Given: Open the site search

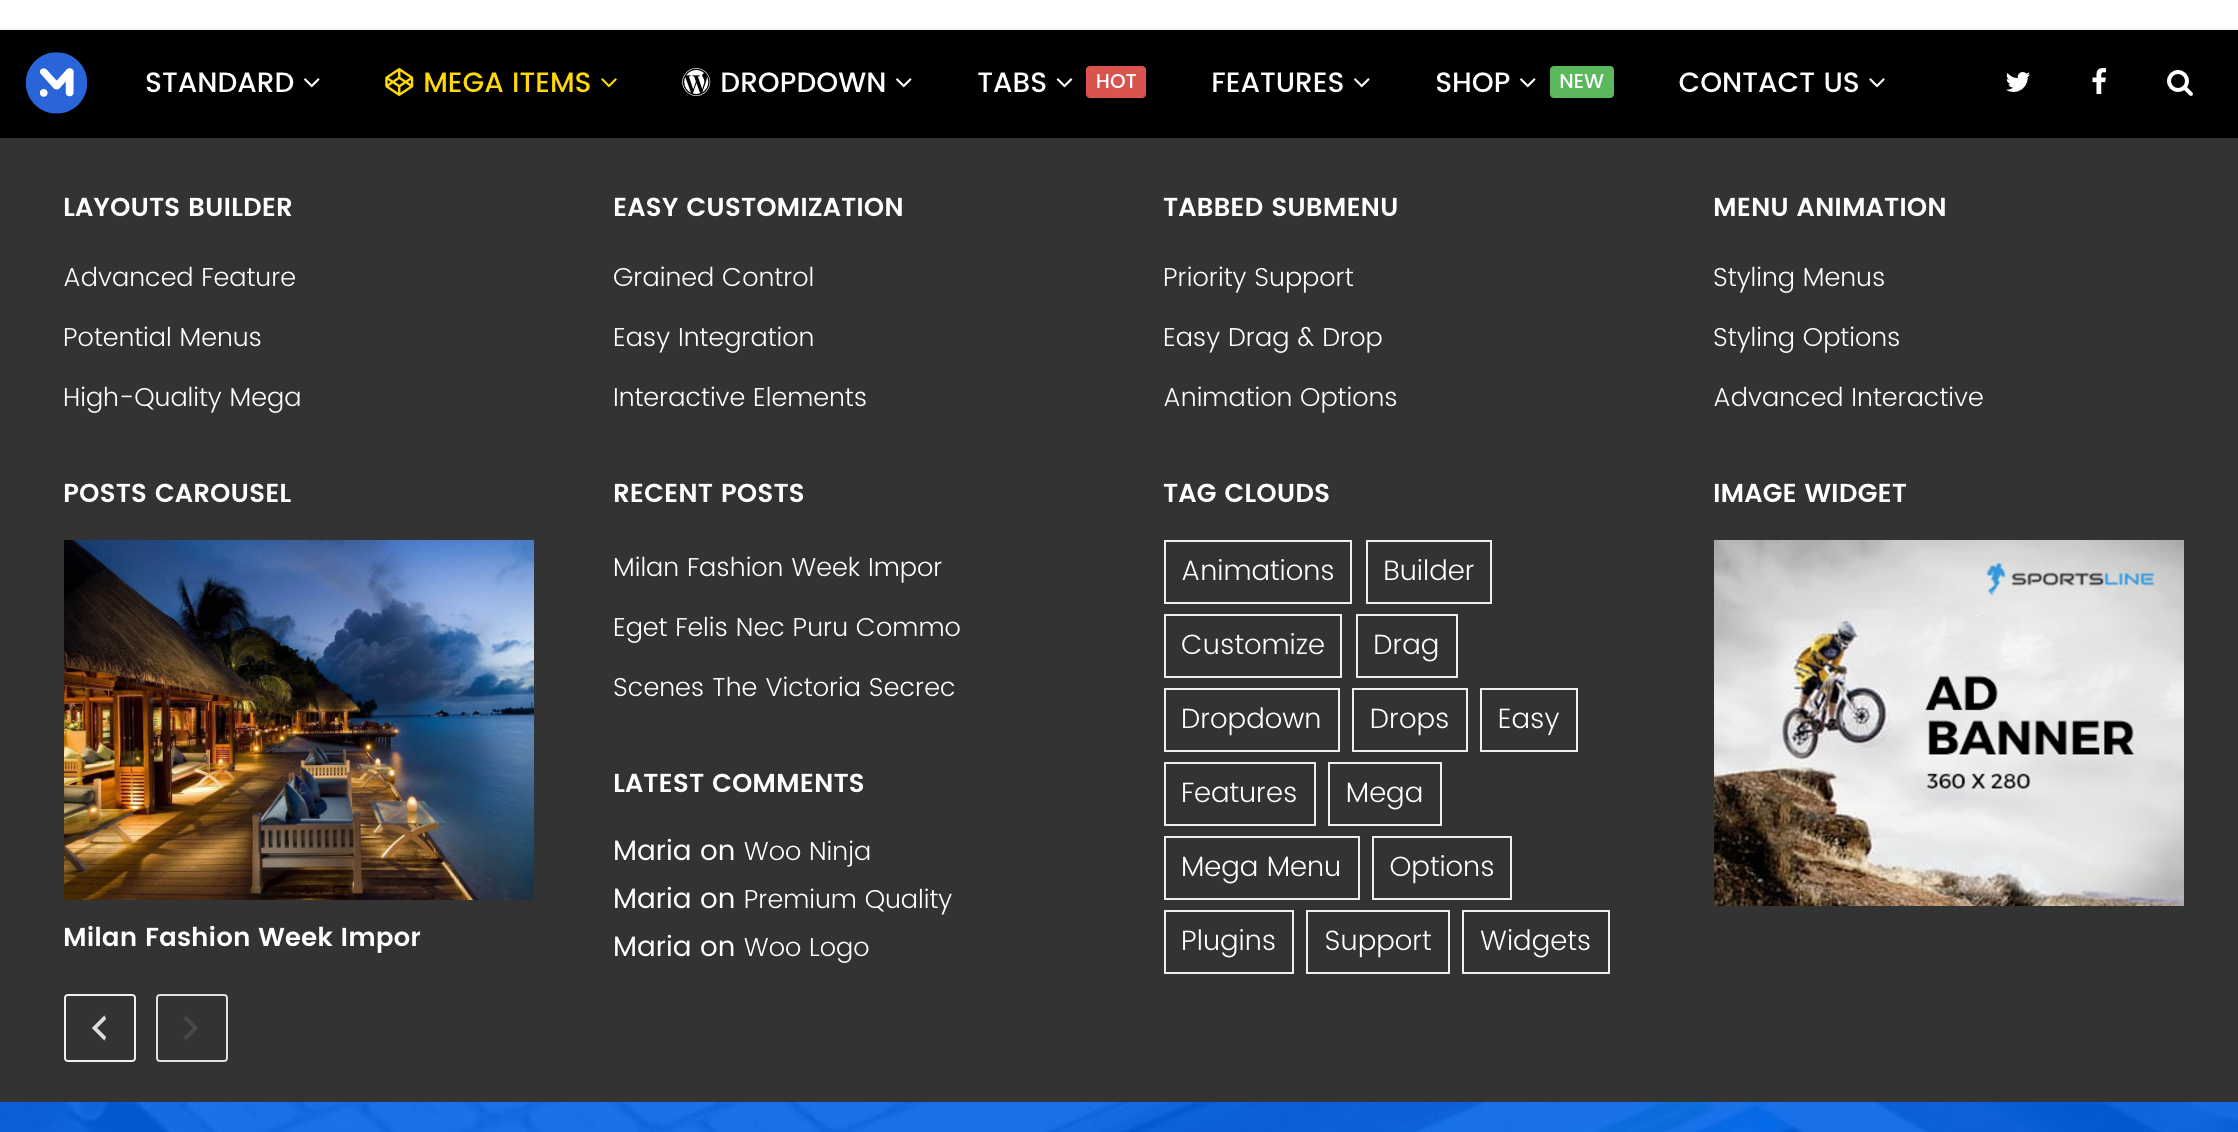Looking at the screenshot, I should pyautogui.click(x=2179, y=82).
